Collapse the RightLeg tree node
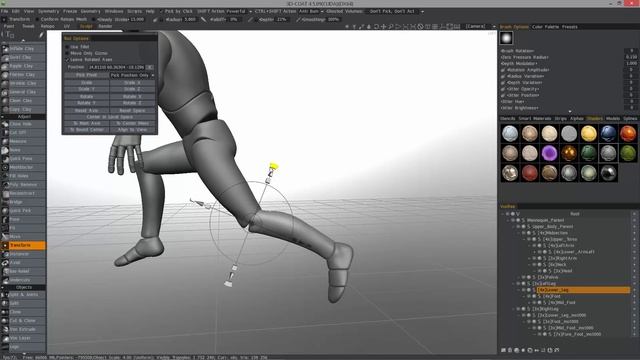The height and width of the screenshot is (360, 640). (513, 309)
